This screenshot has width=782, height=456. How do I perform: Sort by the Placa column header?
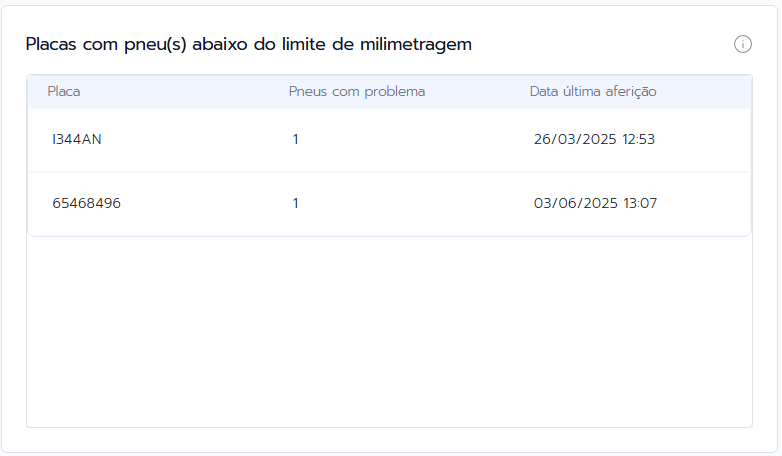(64, 92)
